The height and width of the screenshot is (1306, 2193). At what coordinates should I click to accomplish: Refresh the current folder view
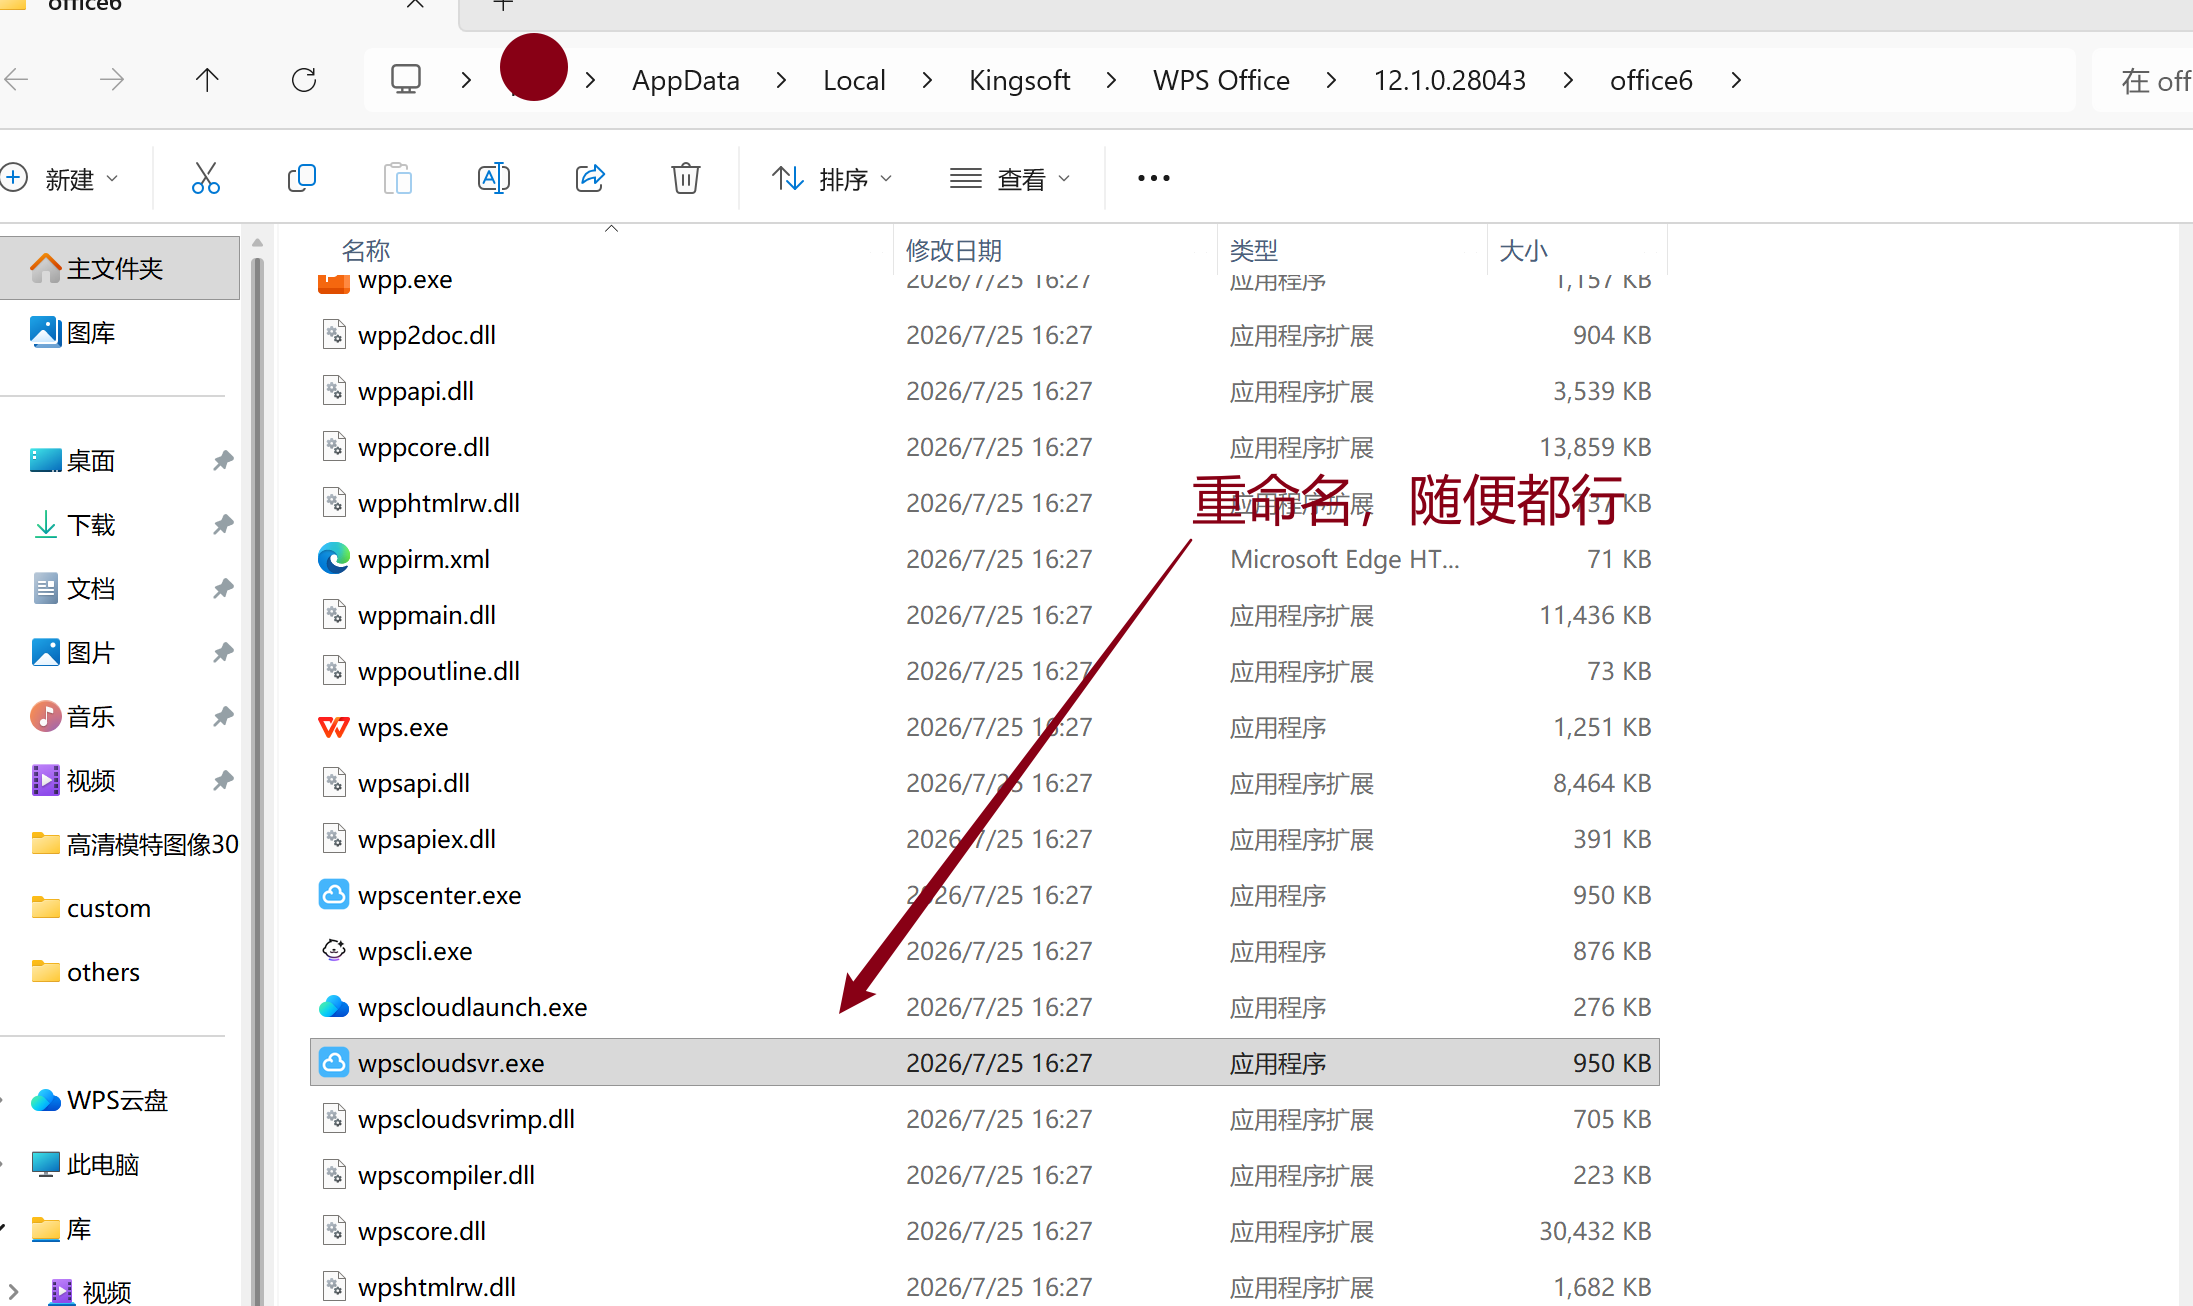pyautogui.click(x=304, y=80)
